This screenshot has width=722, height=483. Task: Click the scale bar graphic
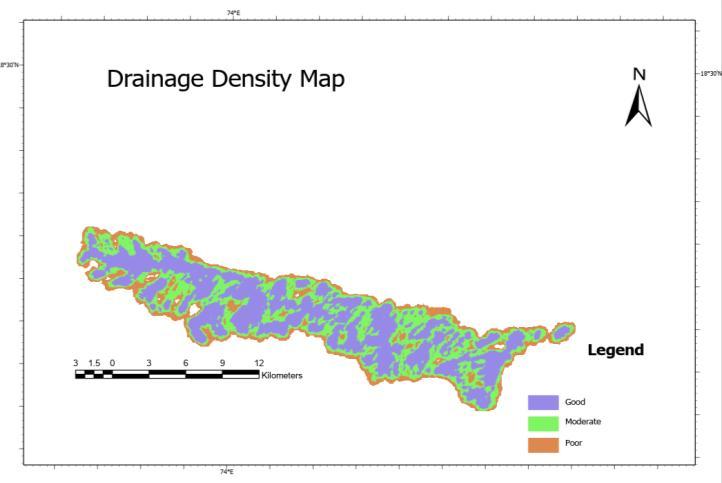(x=167, y=374)
